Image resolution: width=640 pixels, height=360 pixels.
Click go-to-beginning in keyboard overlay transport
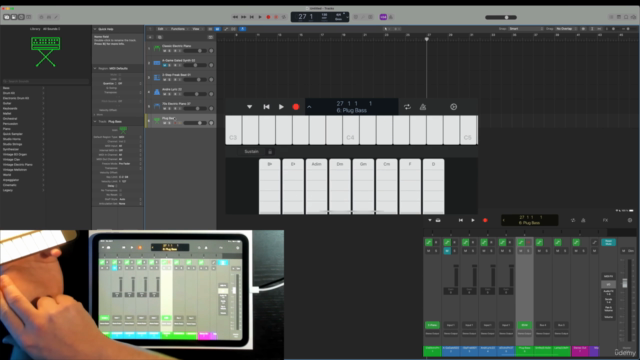[267, 107]
